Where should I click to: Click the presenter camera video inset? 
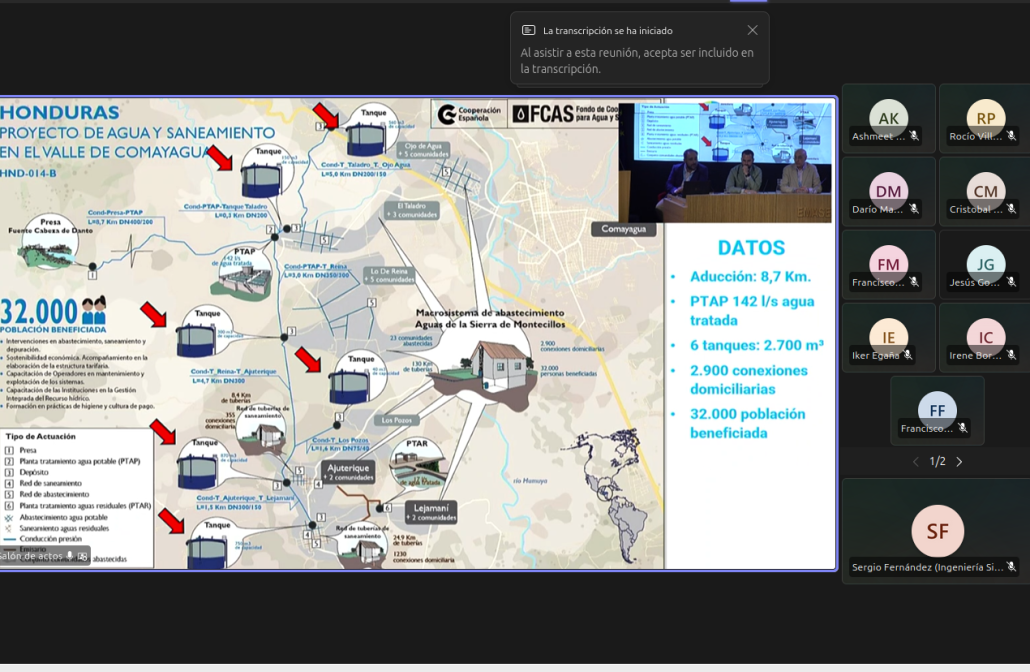[725, 162]
